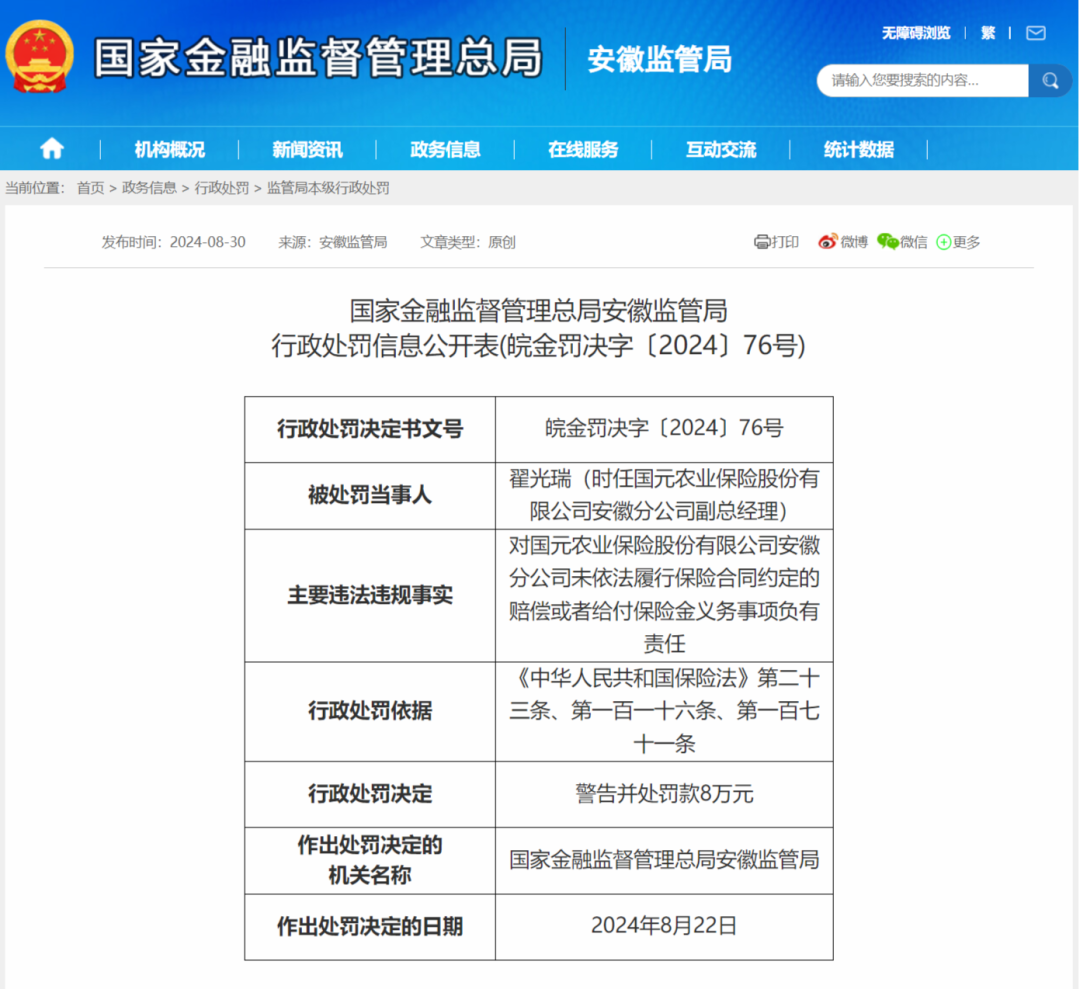Click the search magnifier button
The height and width of the screenshot is (989, 1080).
point(1050,81)
